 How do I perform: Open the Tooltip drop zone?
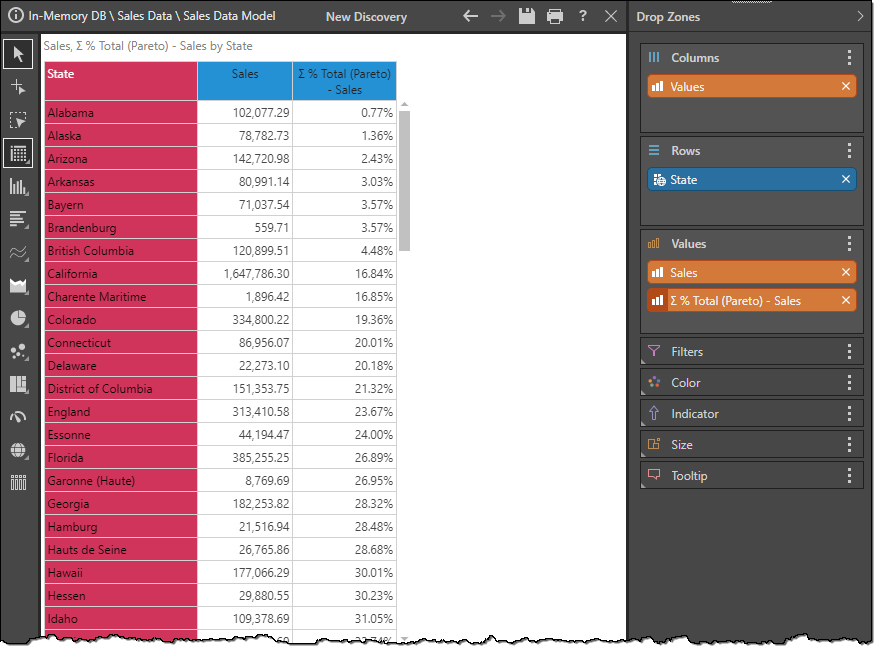[x=689, y=476]
